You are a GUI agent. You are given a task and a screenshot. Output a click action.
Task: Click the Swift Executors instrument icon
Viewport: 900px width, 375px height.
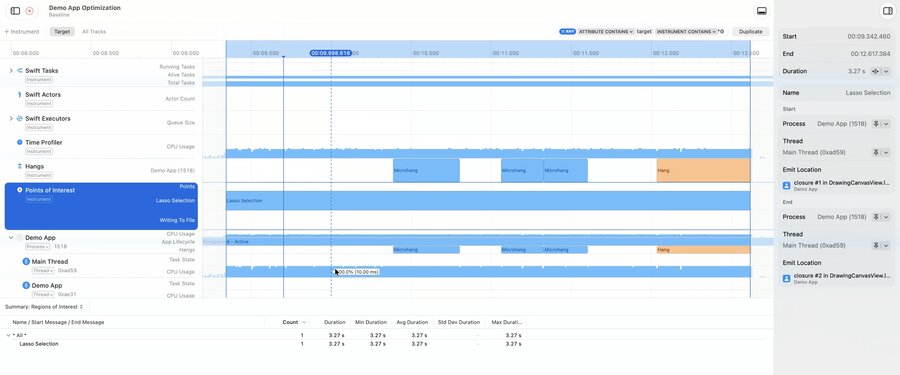pos(20,118)
